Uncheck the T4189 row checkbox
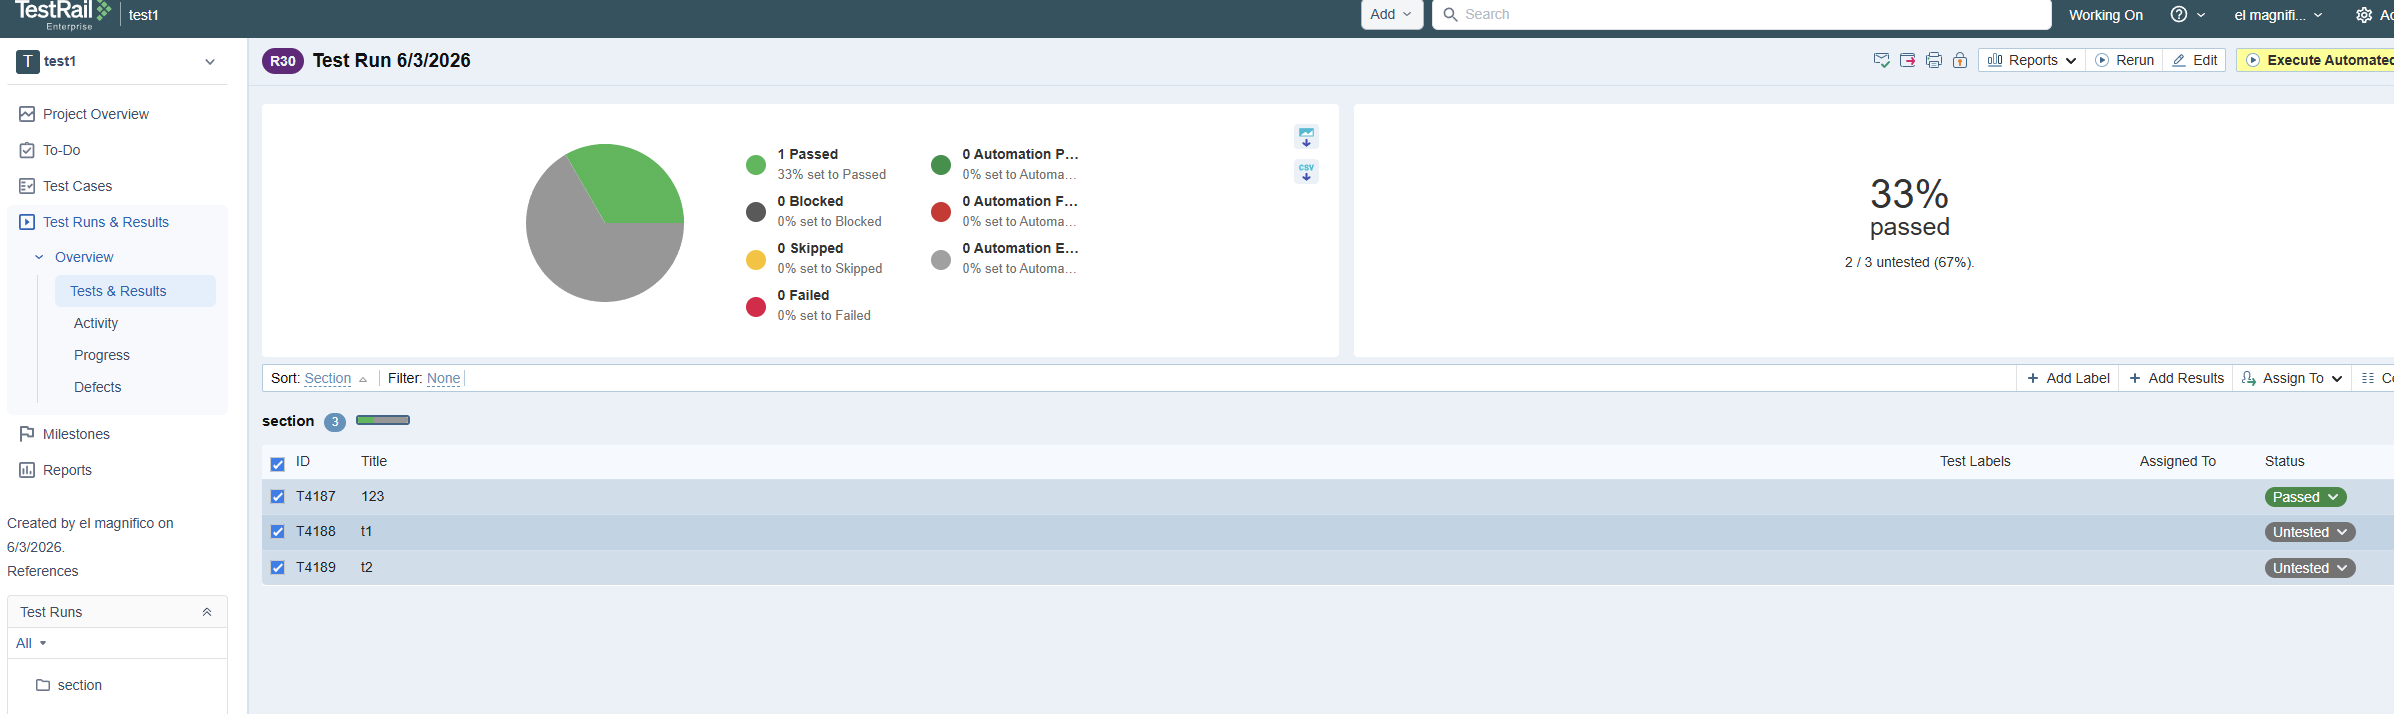Viewport: 2394px width, 714px height. [278, 568]
